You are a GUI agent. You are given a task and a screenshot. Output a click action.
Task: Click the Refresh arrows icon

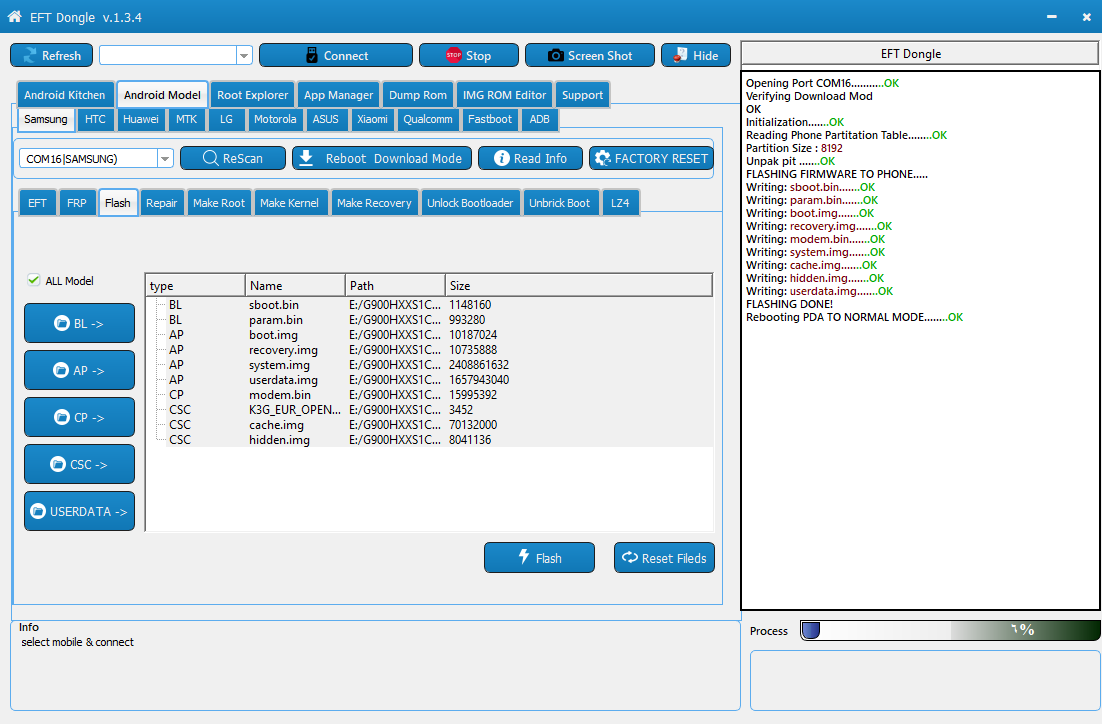[30, 56]
